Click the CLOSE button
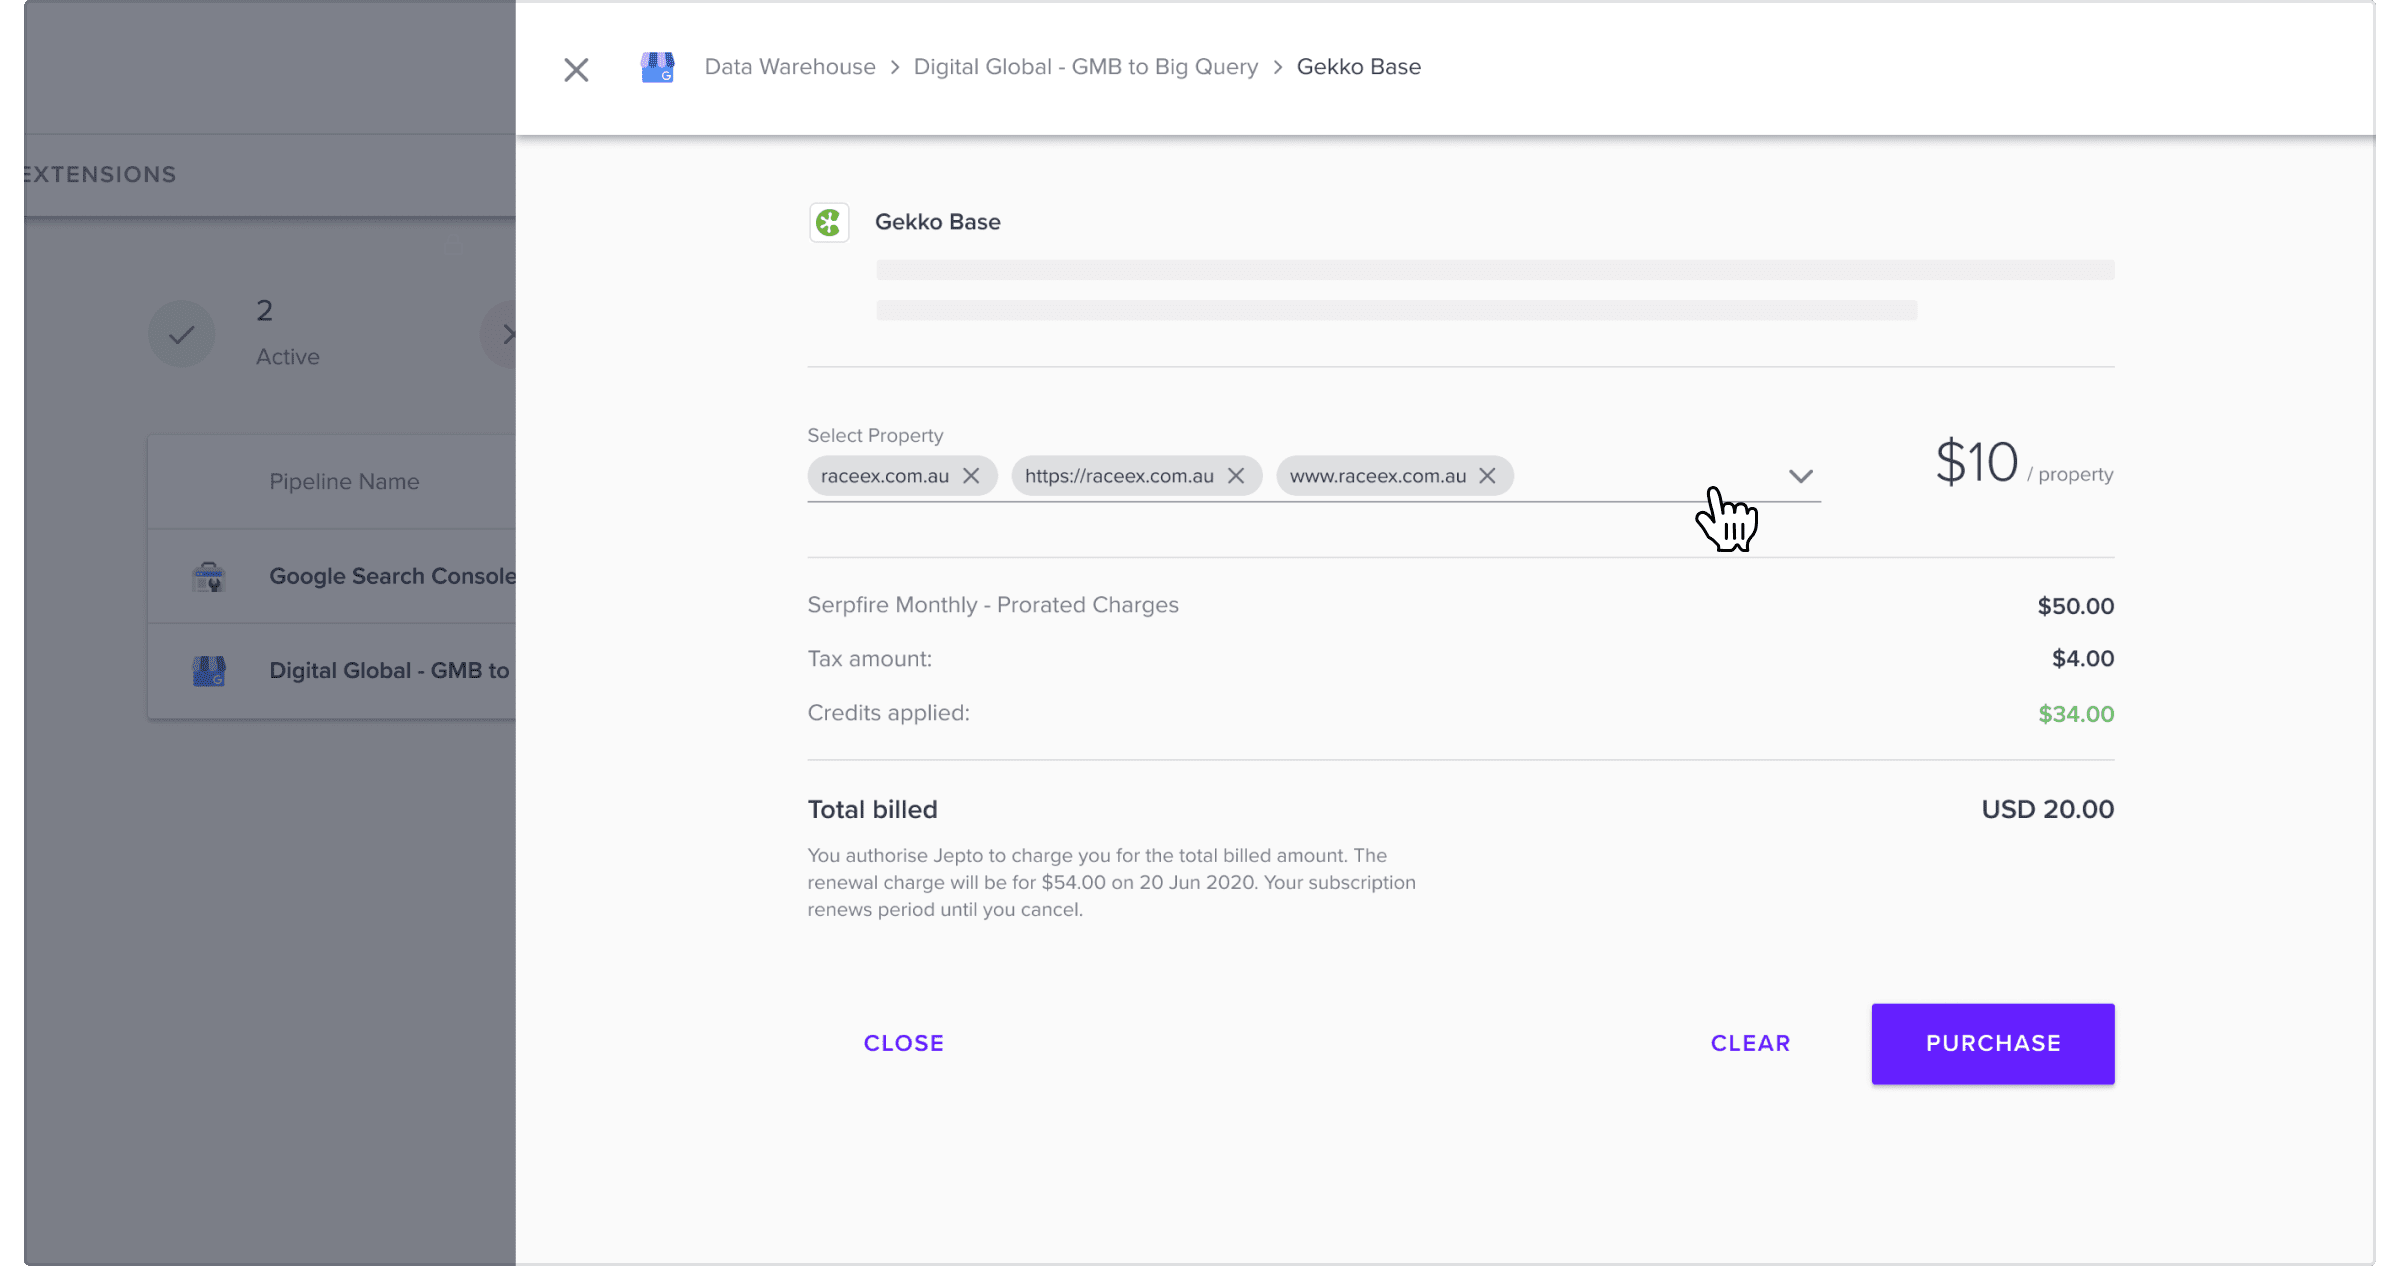 904,1043
